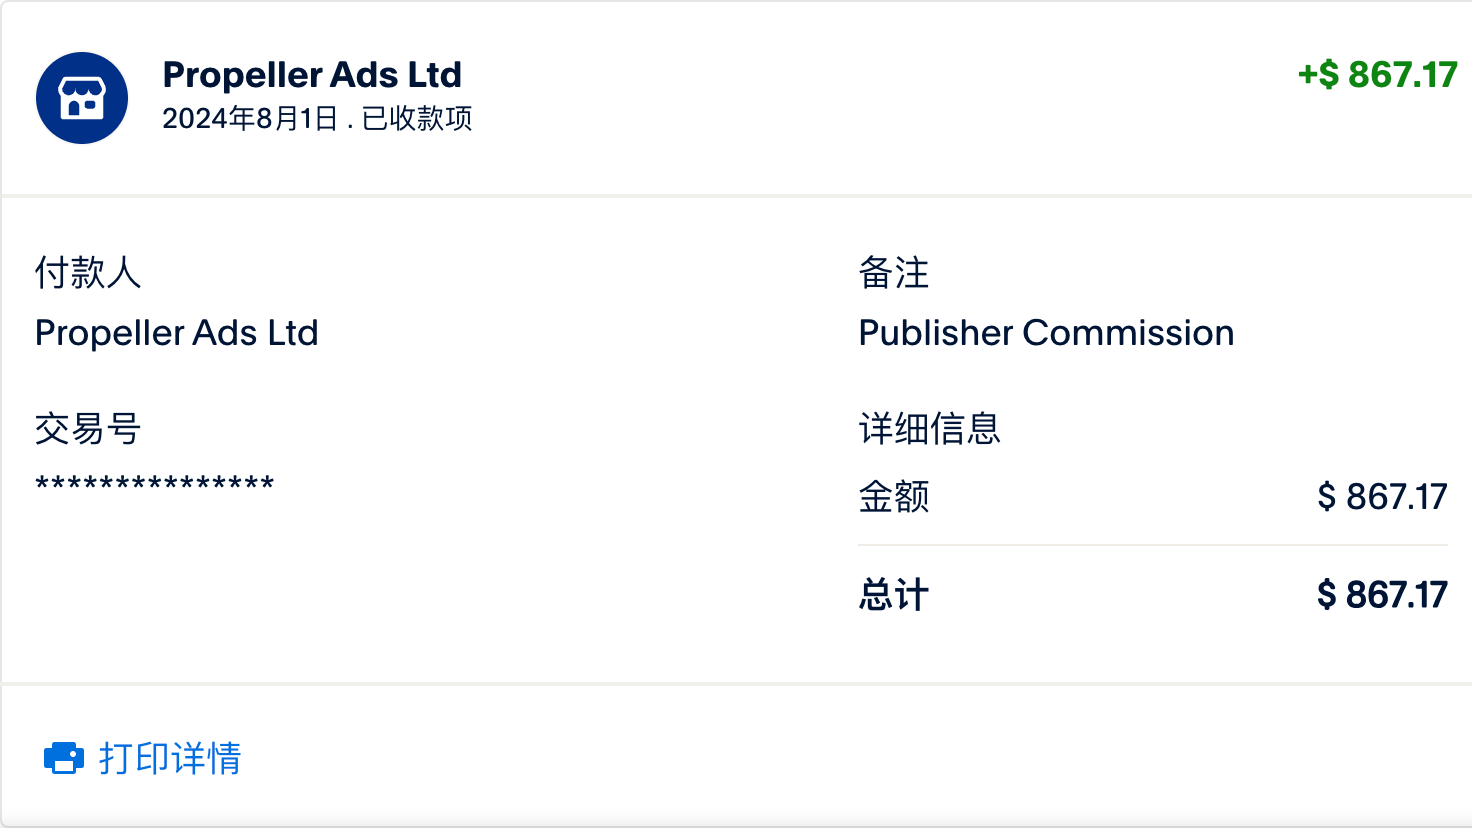Click the 详细信息 section heading
This screenshot has height=828, width=1472.
(929, 429)
